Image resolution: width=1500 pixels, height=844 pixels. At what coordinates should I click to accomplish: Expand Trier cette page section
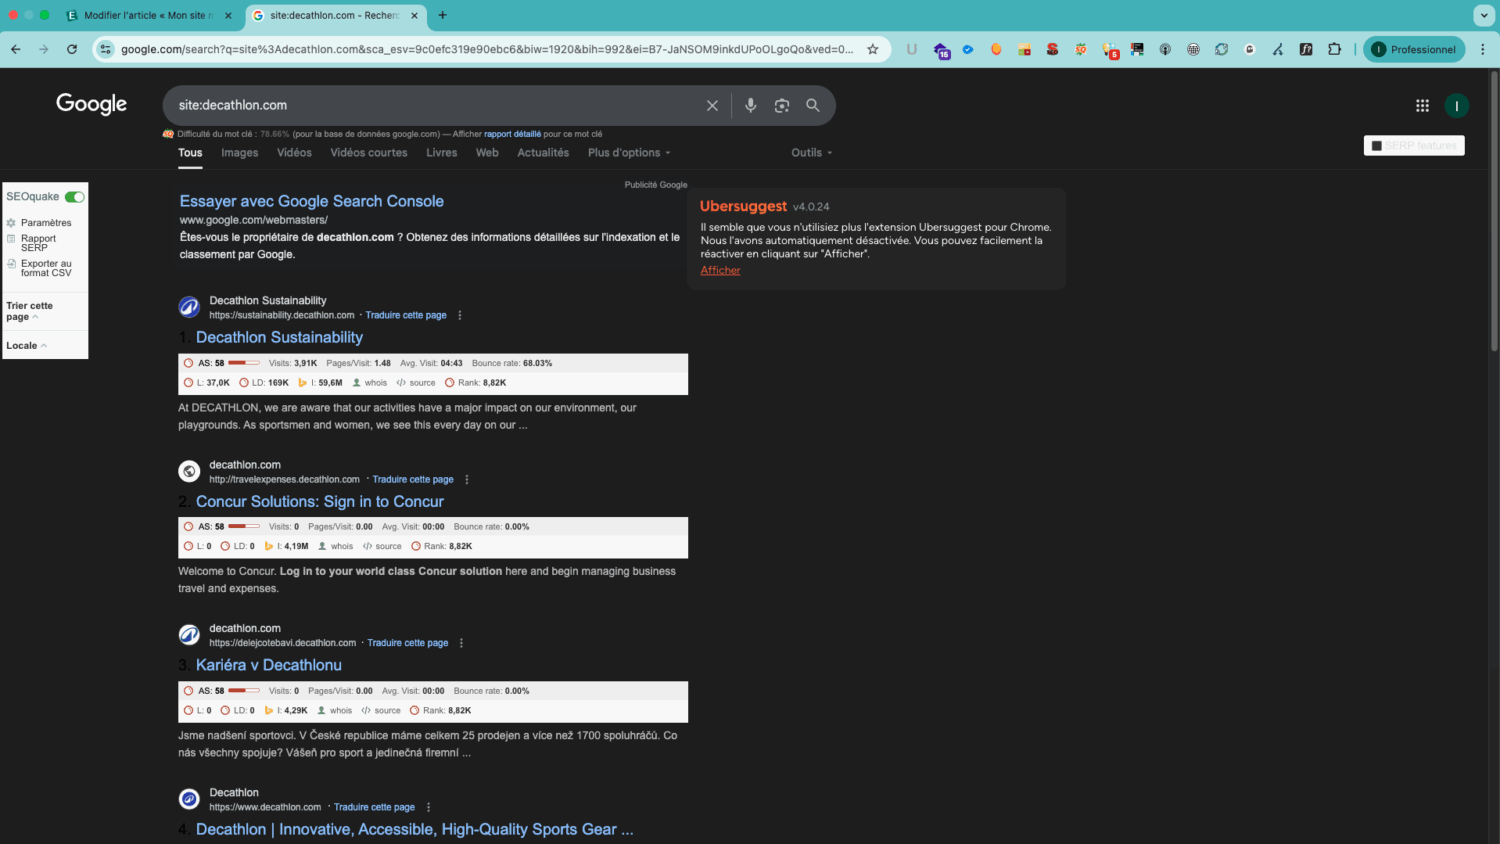pyautogui.click(x=30, y=311)
